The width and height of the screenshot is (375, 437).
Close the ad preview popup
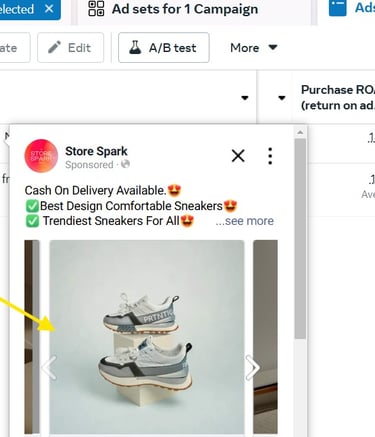point(238,156)
